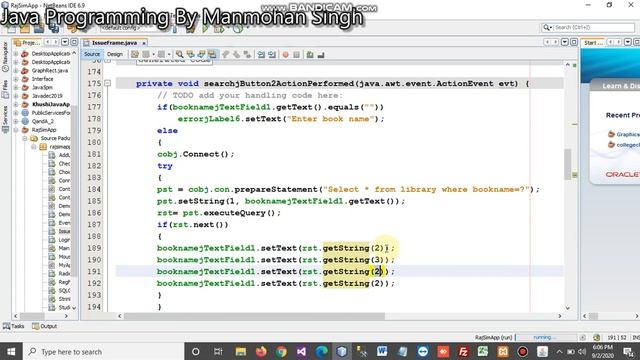The image size is (640, 360).
Task: Open the Output panel button
Action: tap(45, 326)
